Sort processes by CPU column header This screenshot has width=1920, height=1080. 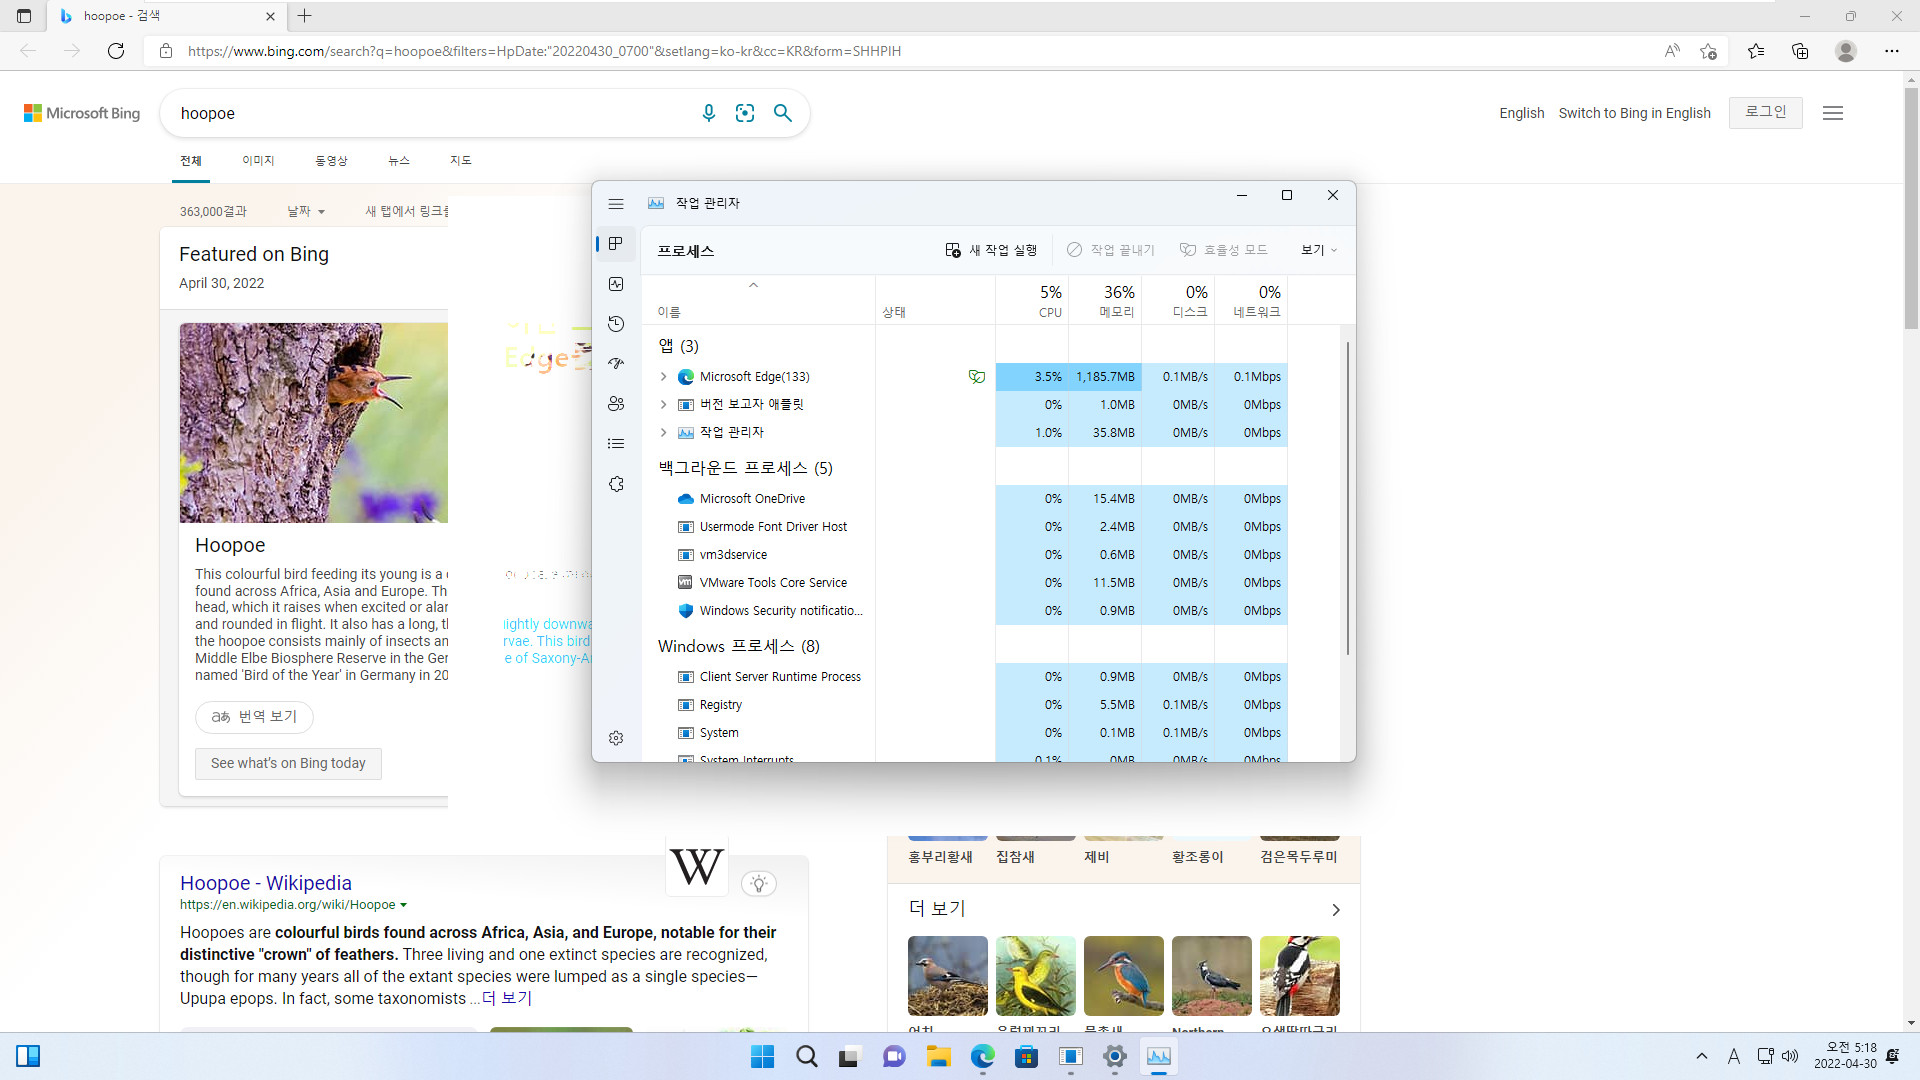coord(1032,300)
